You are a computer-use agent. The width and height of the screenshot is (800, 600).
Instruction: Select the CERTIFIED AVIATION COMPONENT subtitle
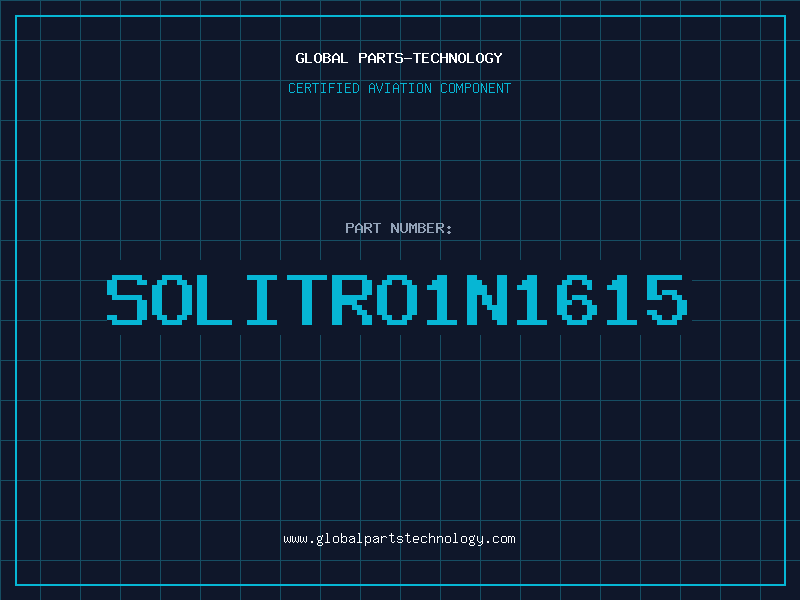(x=399, y=88)
